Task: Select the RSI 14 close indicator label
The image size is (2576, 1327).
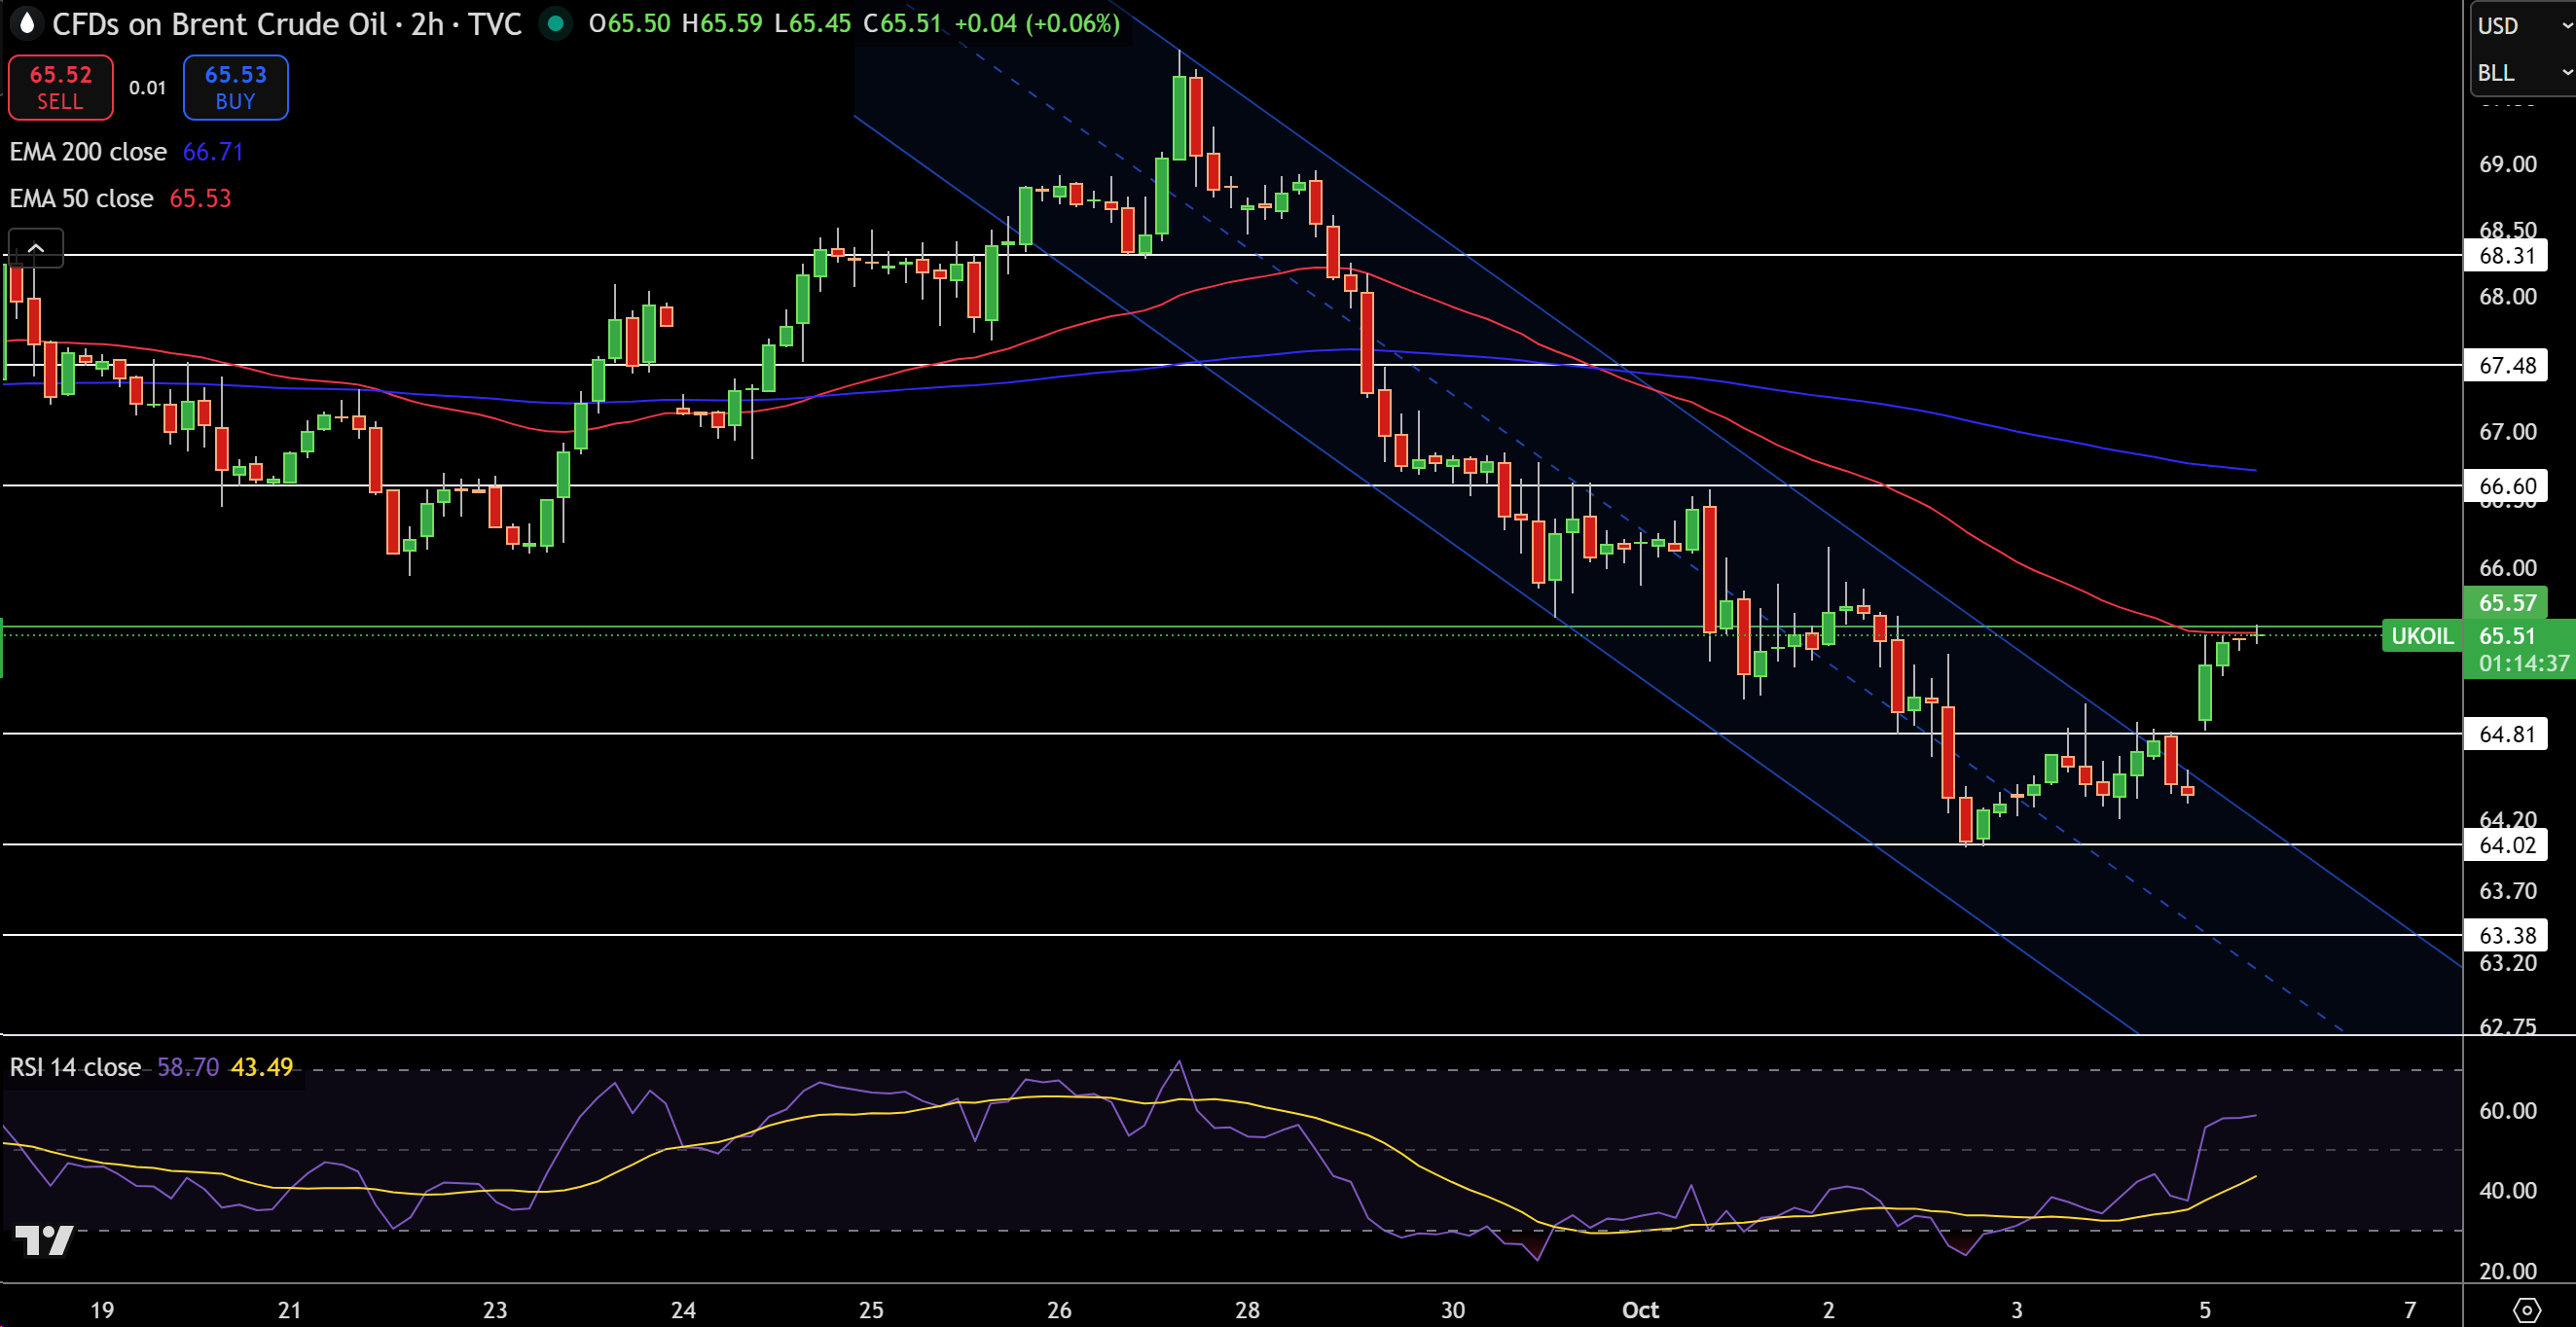Action: coord(75,1067)
